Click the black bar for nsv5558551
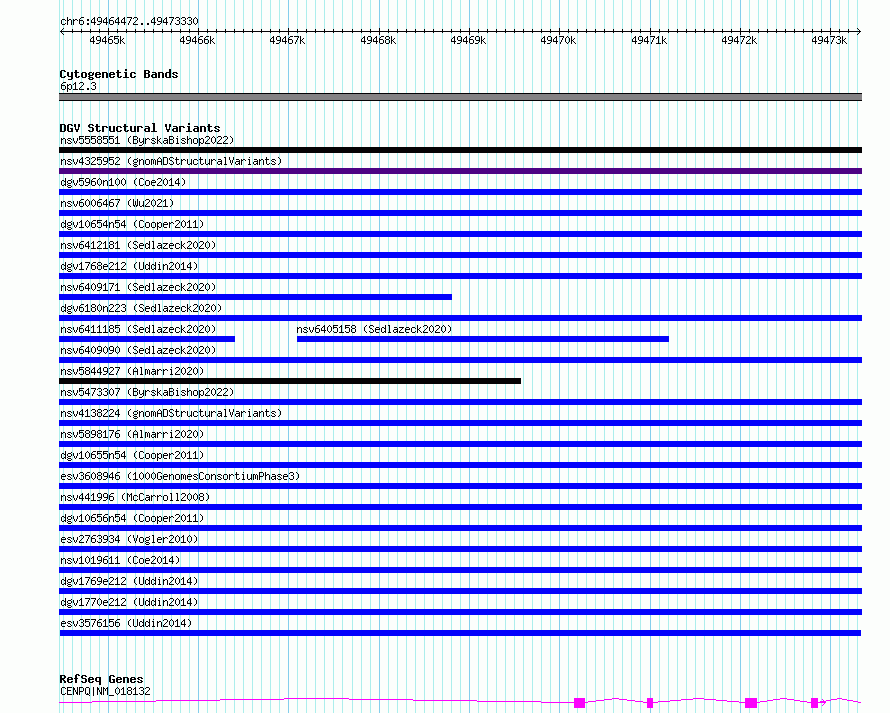 point(460,150)
